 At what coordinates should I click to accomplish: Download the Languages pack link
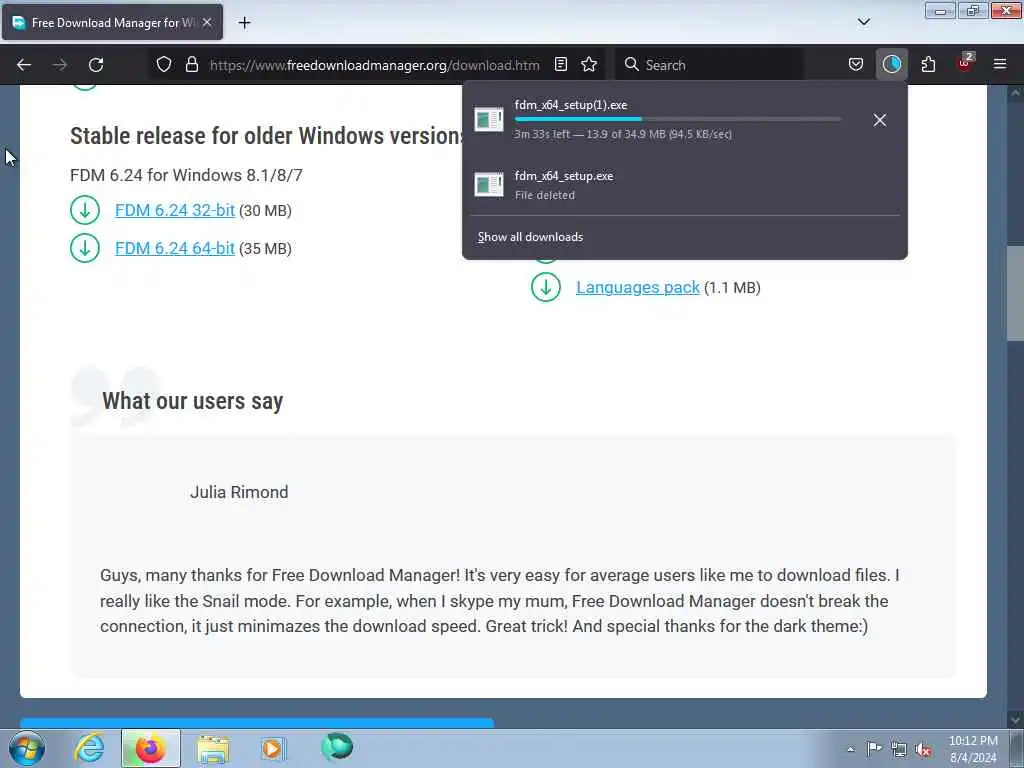pos(637,287)
